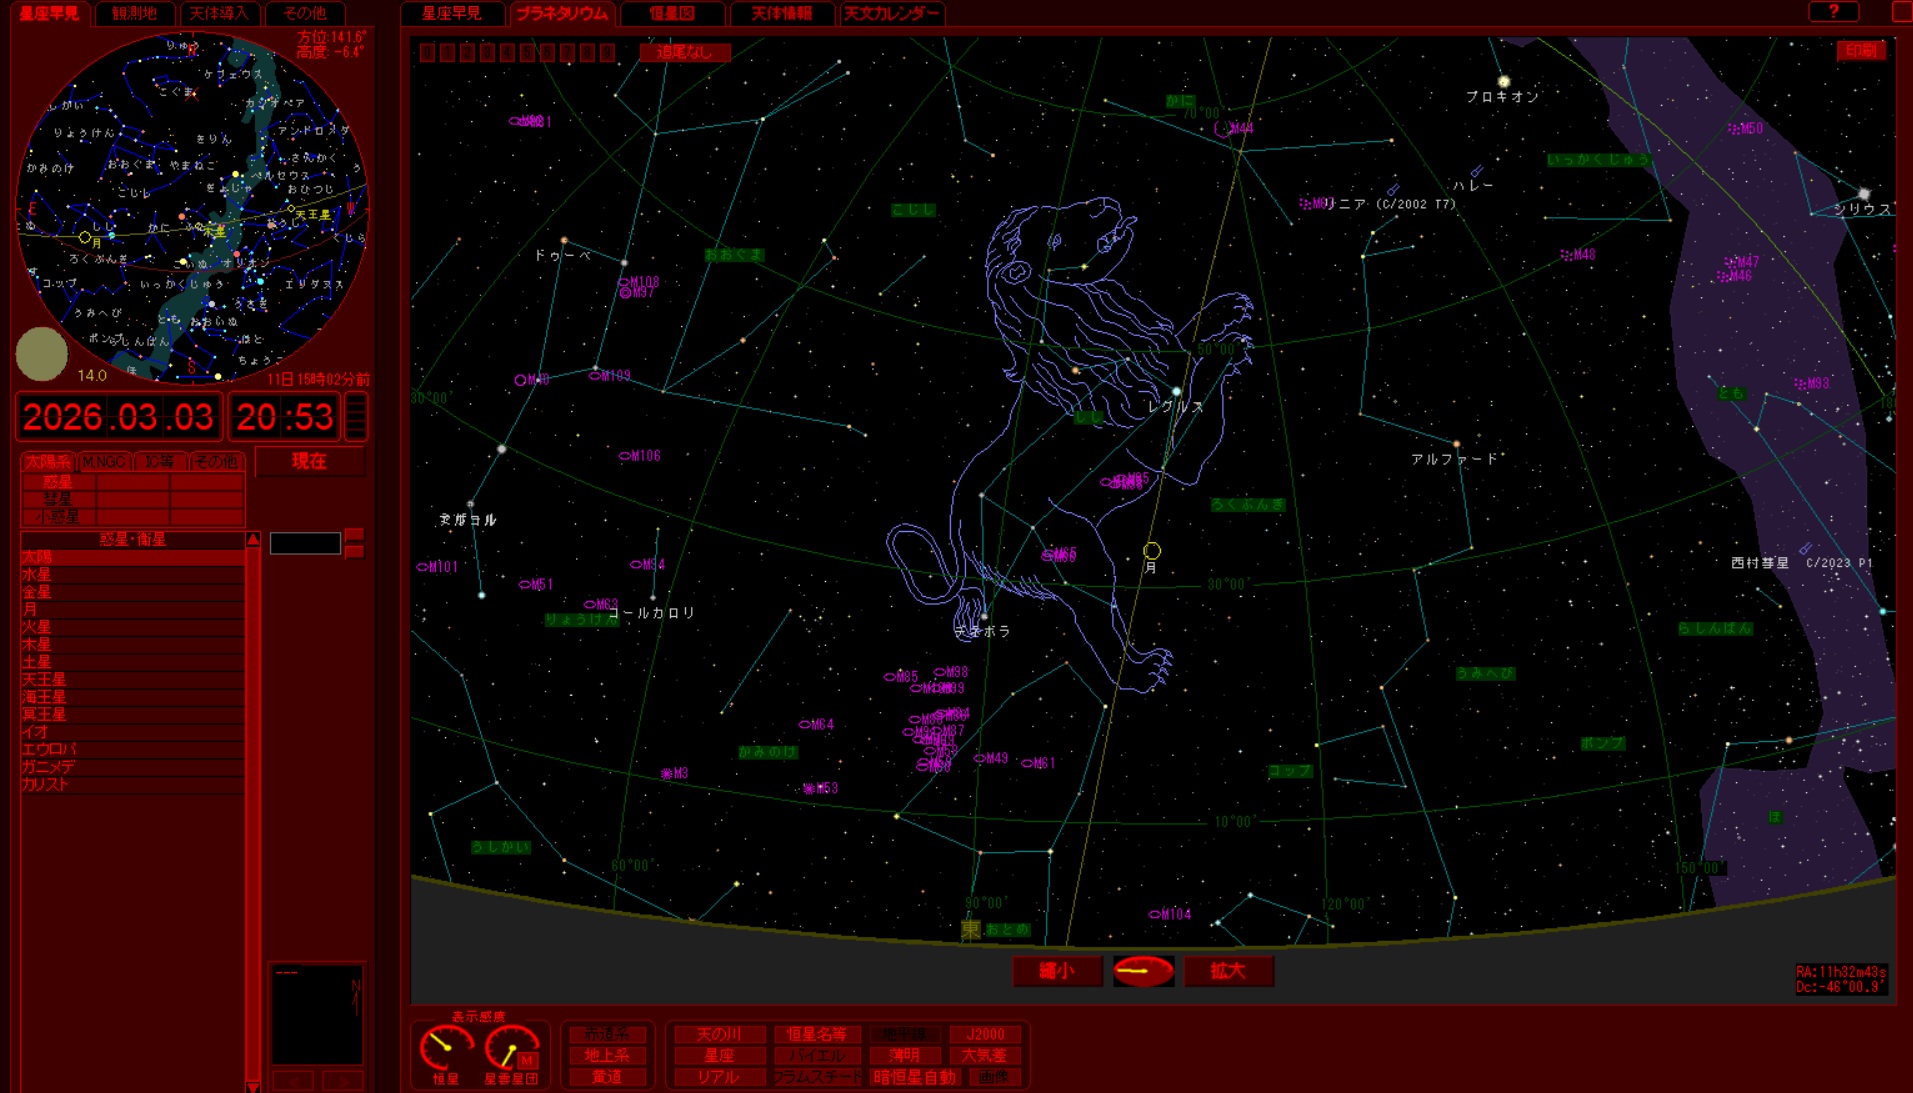Open the 追尾なし tracking selector
The height and width of the screenshot is (1093, 1913).
pos(684,53)
